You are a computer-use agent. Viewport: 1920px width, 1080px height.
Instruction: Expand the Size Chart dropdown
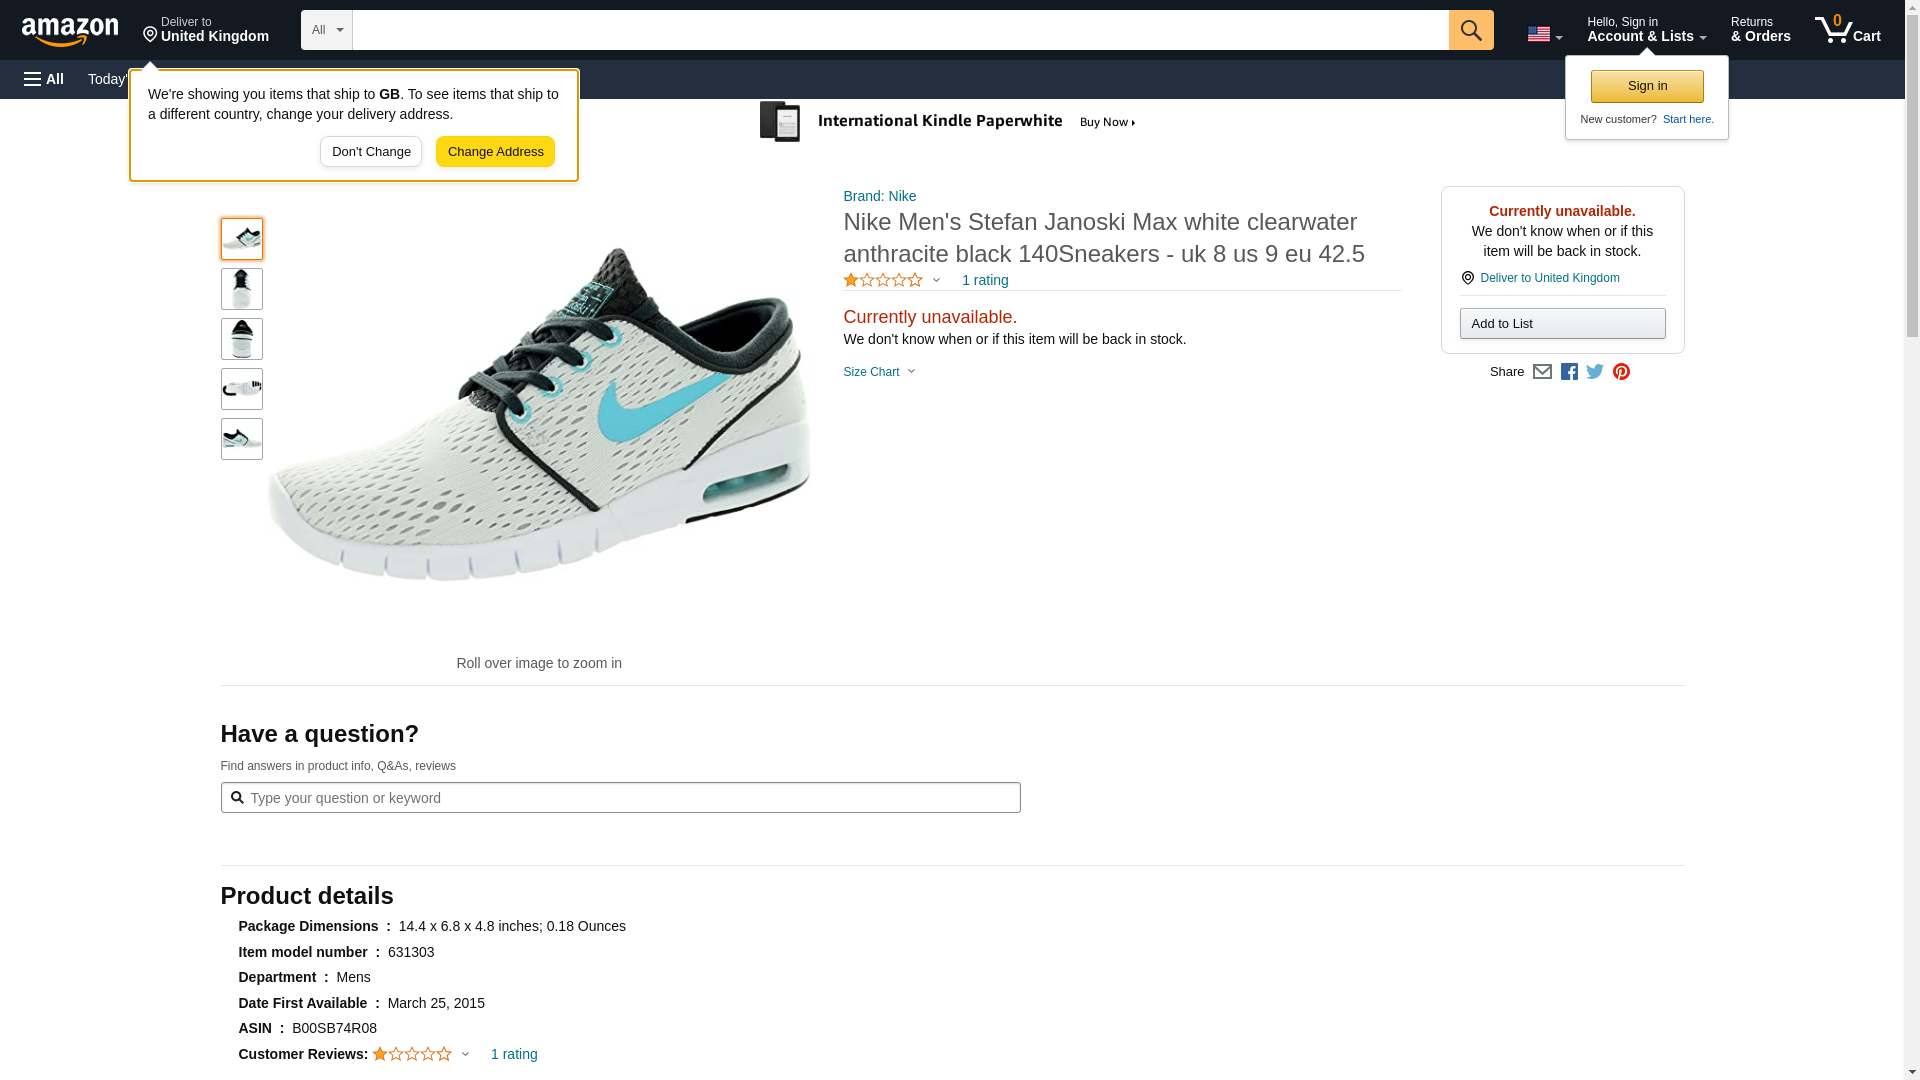point(879,372)
